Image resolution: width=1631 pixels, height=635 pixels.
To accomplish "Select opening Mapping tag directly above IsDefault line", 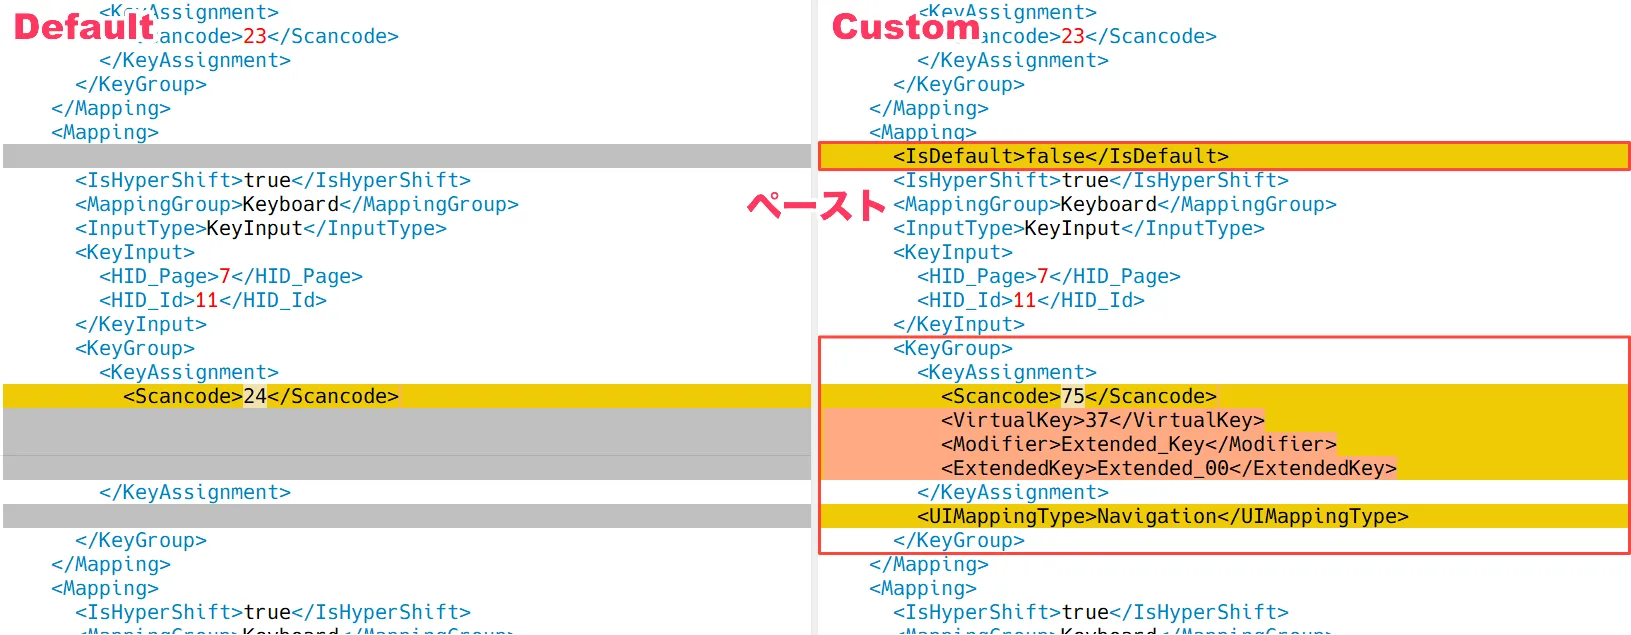I will [923, 132].
